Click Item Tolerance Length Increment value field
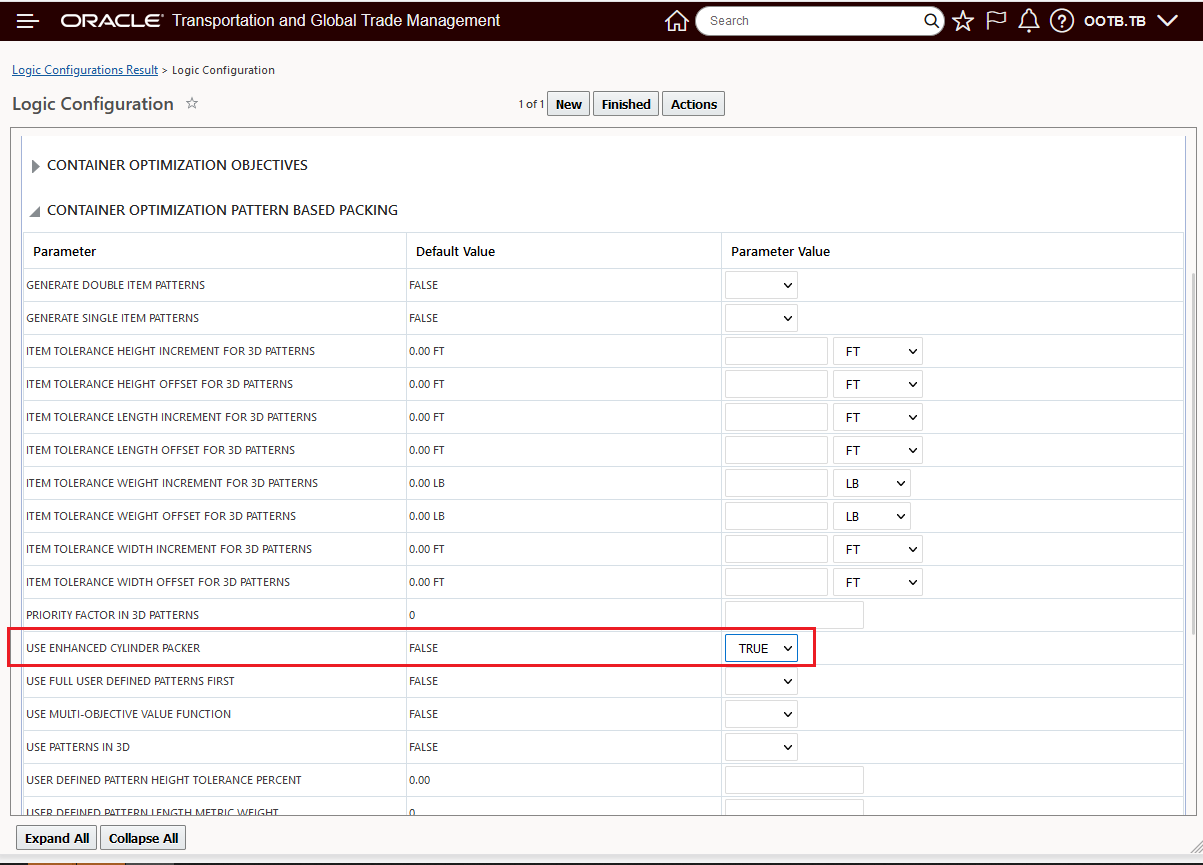The width and height of the screenshot is (1203, 865). click(x=776, y=417)
